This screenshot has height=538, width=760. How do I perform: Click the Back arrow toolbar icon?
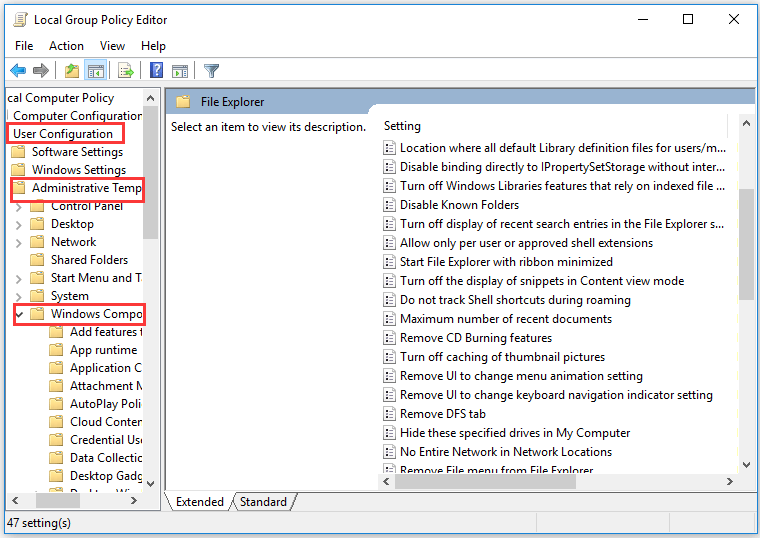(x=18, y=71)
